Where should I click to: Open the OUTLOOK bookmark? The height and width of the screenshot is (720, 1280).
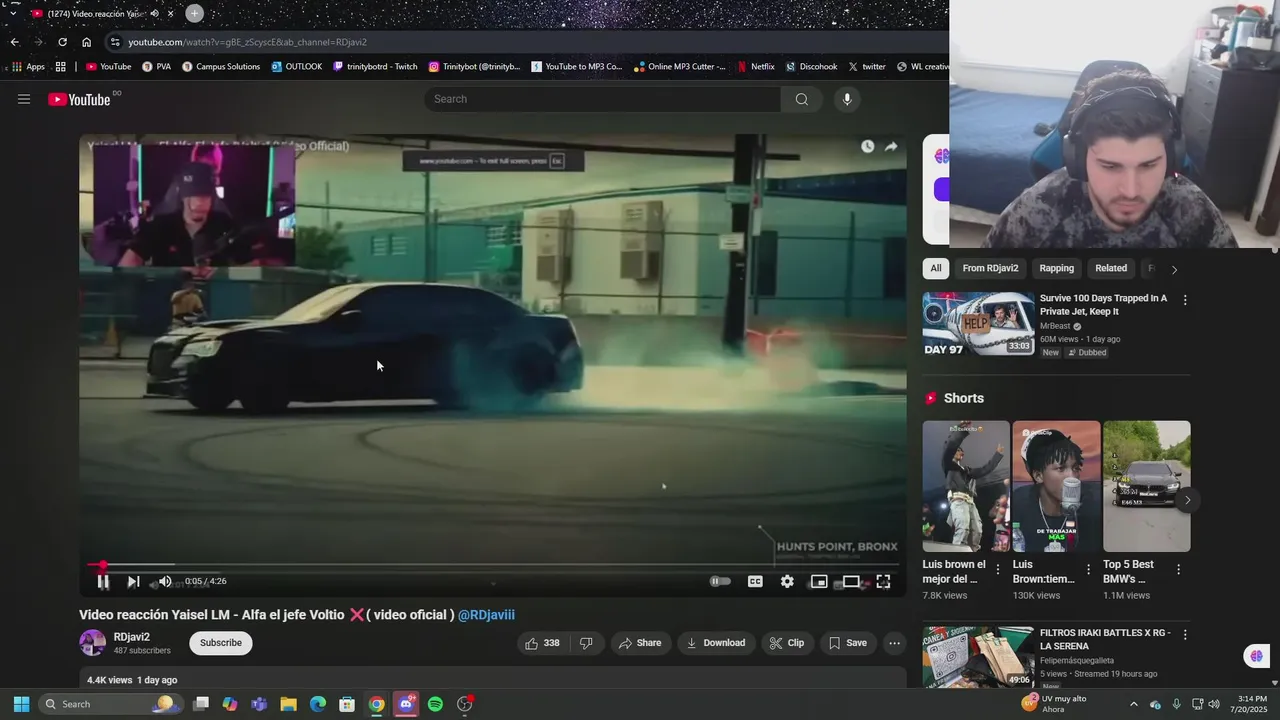297,67
